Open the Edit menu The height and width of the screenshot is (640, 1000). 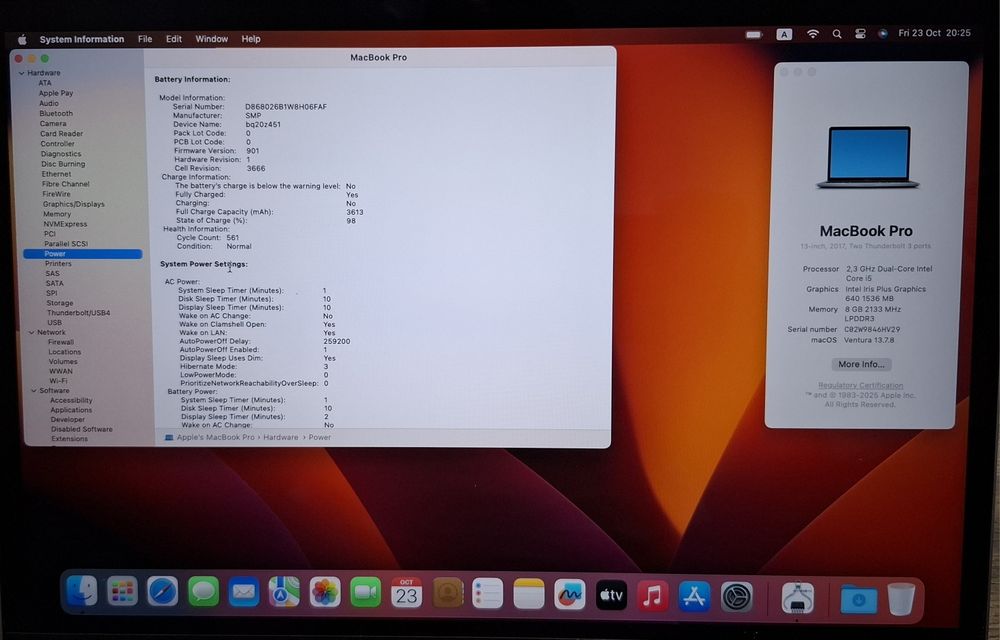[173, 39]
